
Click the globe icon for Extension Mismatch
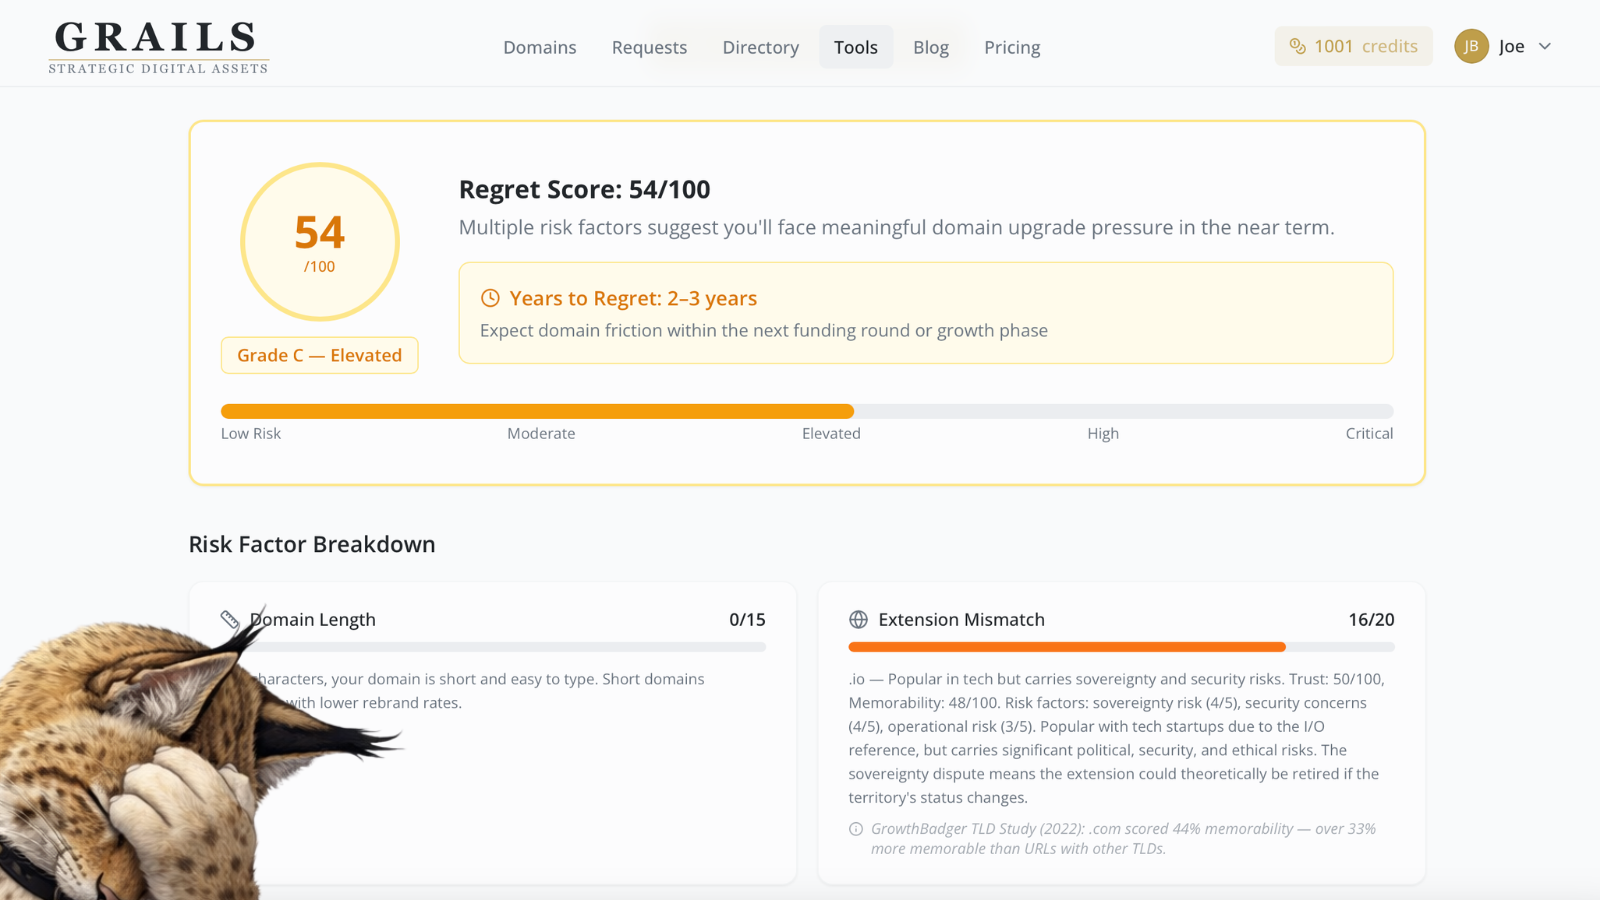(x=858, y=620)
